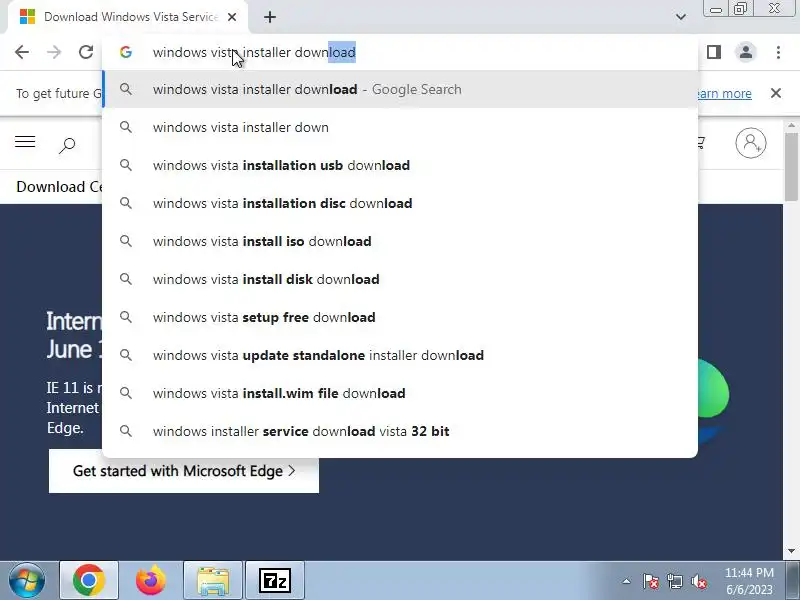Click magnifier icon beside 'setup free' suggestion
The image size is (800, 600).
pos(126,317)
